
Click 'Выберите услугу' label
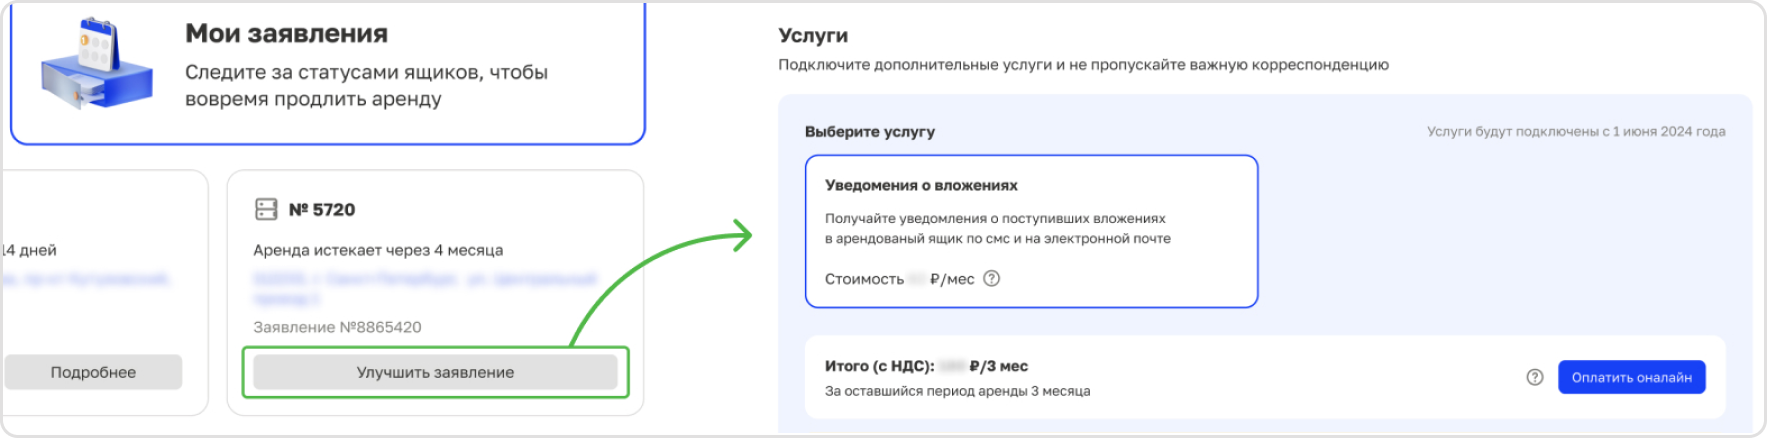pos(870,131)
